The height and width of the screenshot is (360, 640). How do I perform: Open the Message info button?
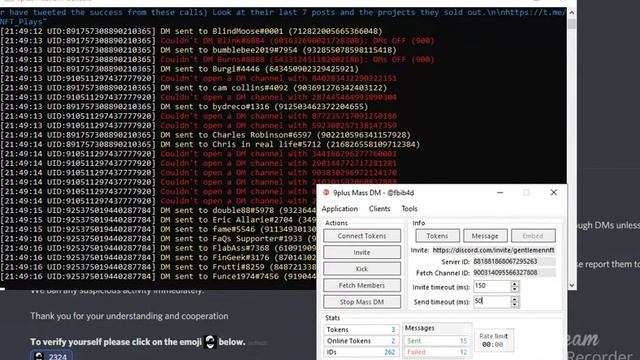[x=485, y=236]
